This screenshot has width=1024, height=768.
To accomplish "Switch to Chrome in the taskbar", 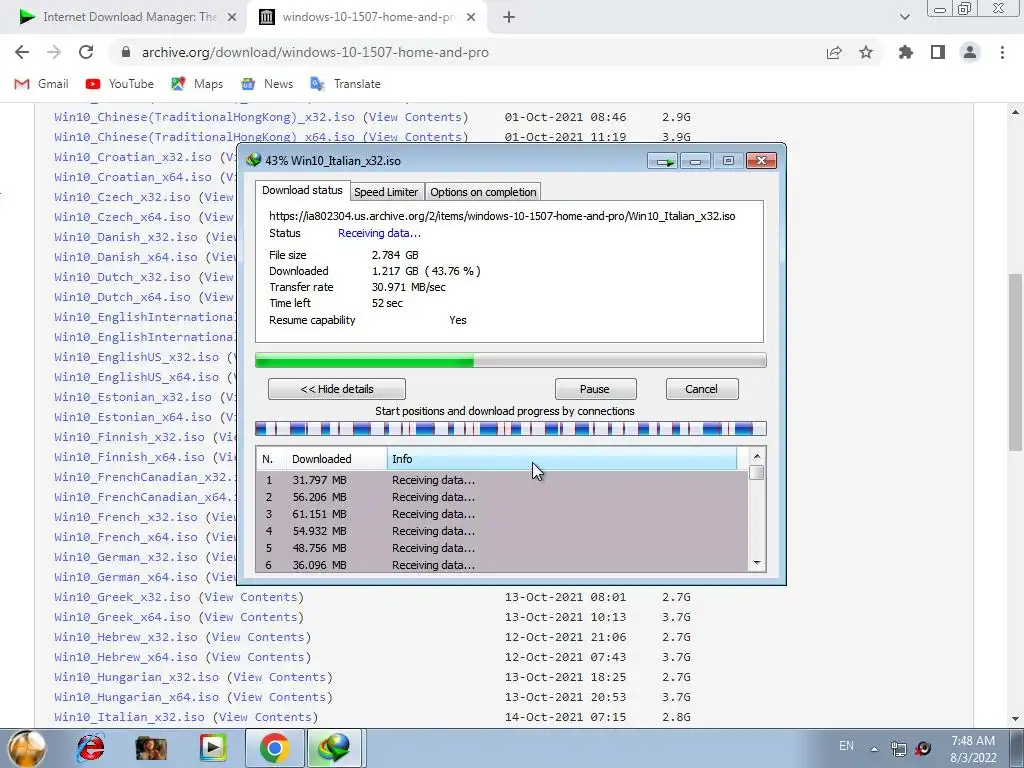I will coord(274,748).
